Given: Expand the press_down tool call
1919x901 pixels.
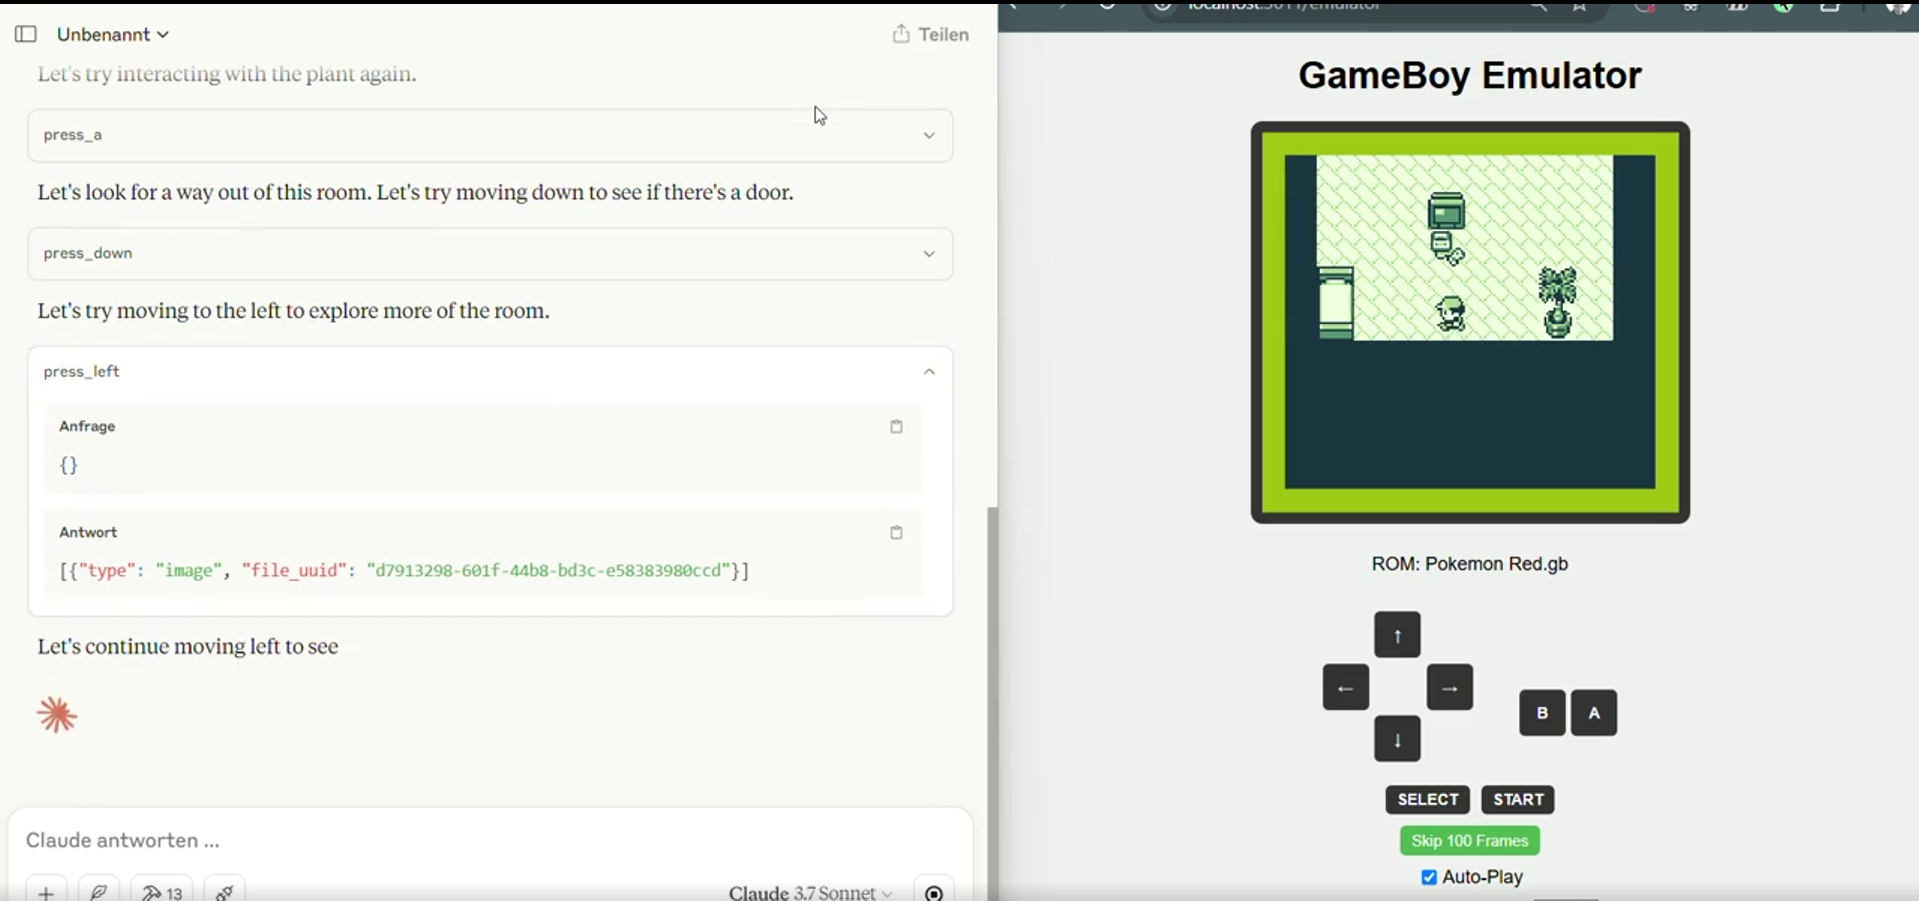Looking at the screenshot, I should (x=929, y=254).
